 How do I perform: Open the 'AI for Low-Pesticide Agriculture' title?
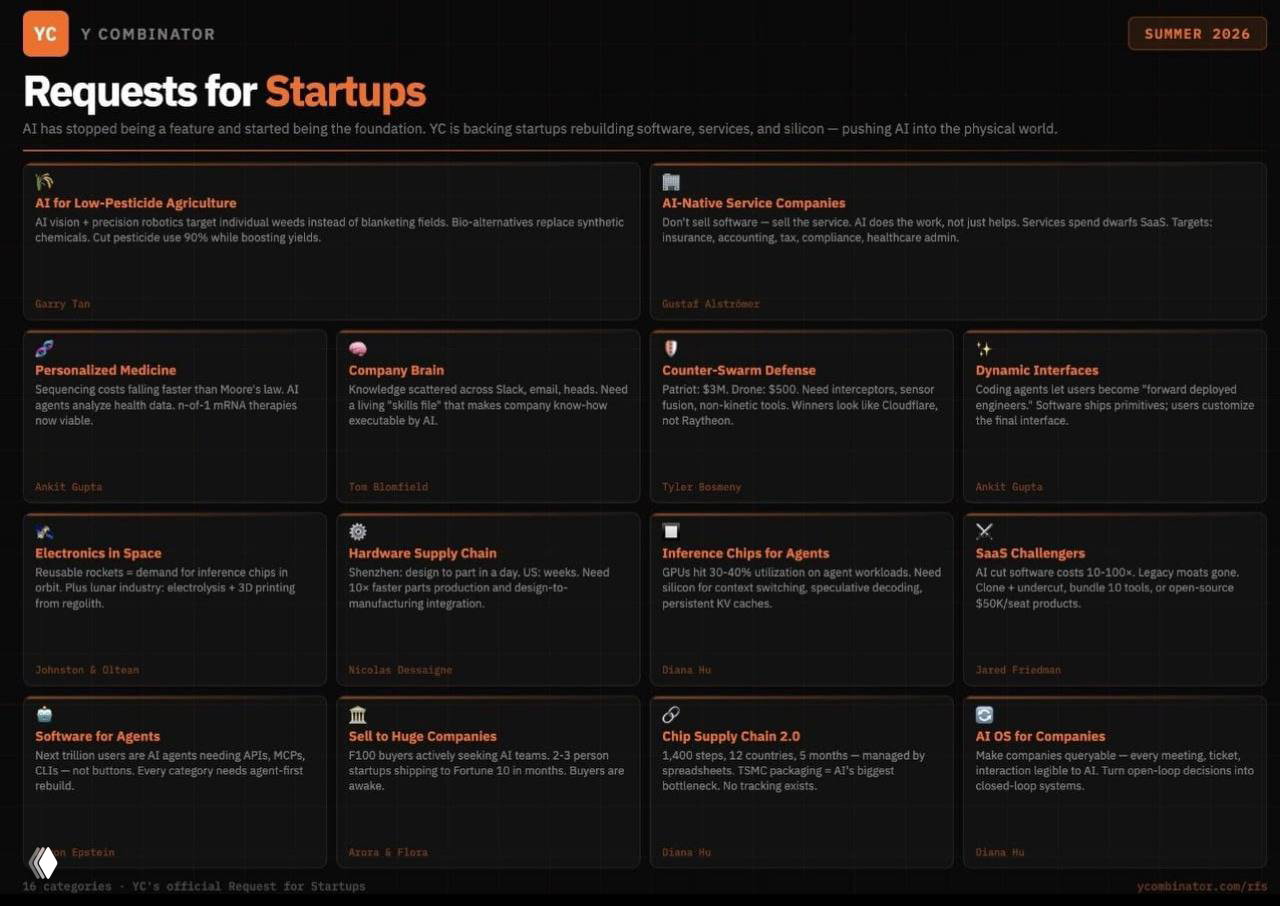136,203
